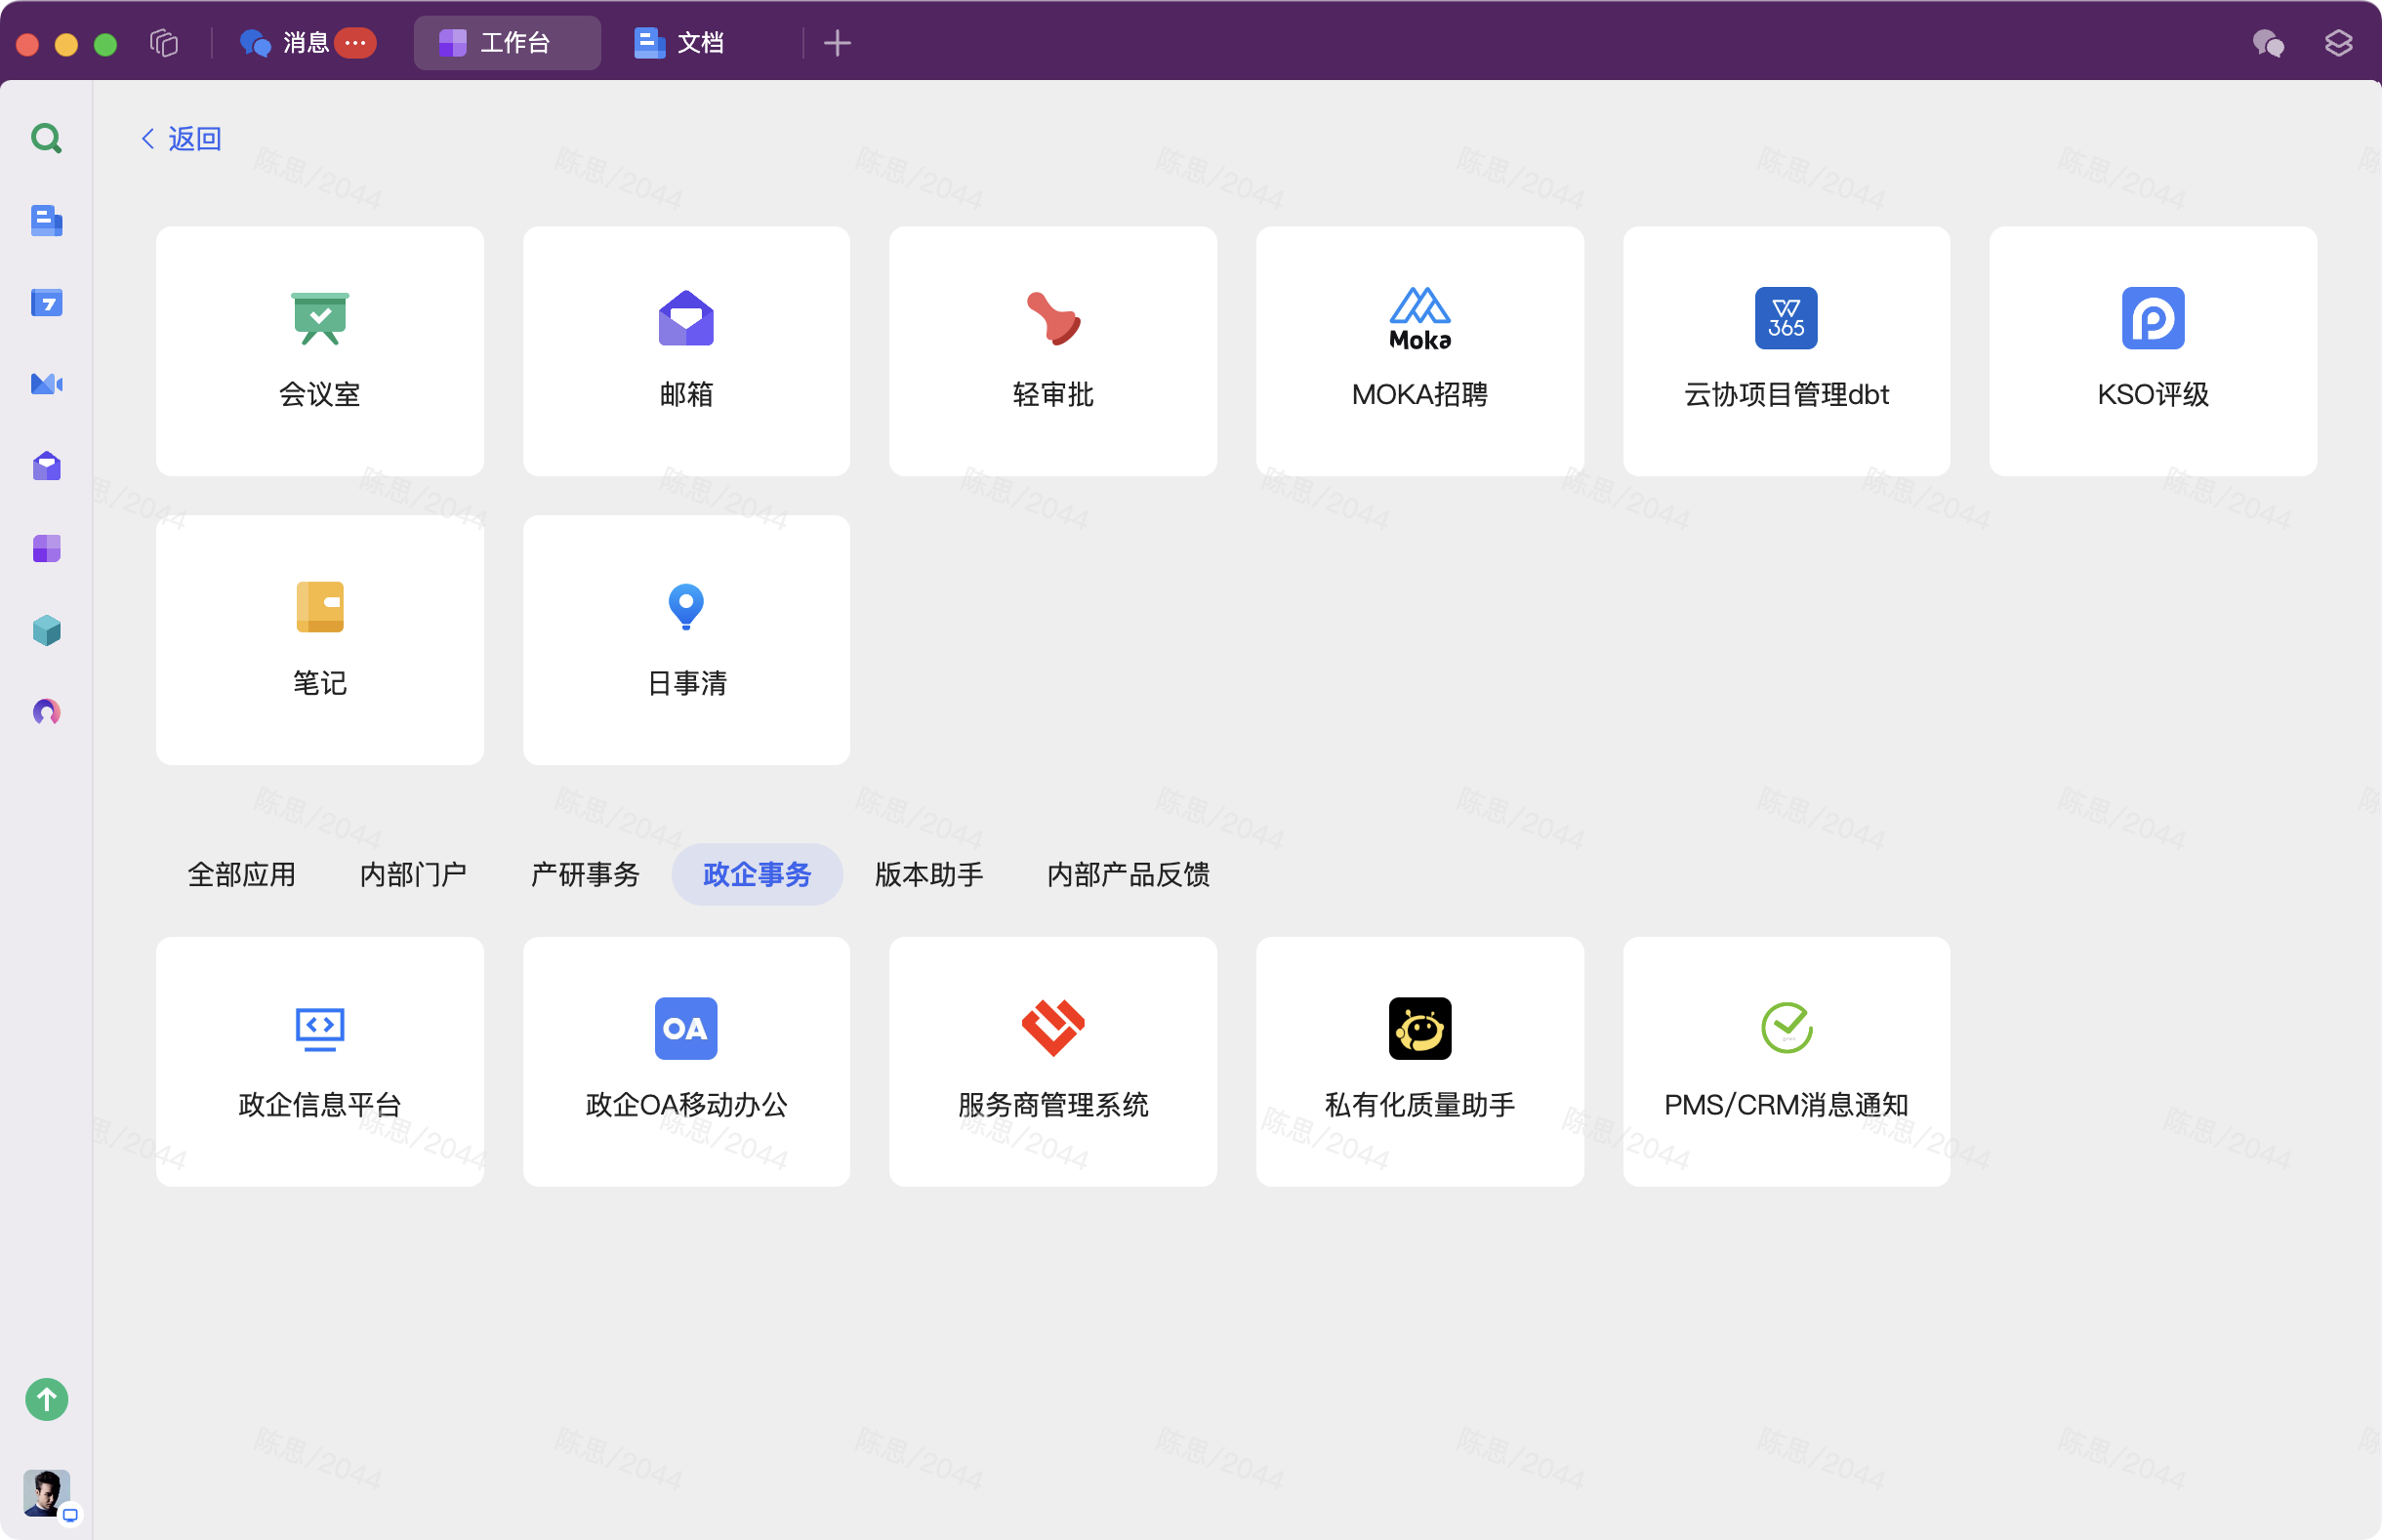Viewport: 2382px width, 1540px height.
Task: Open the cube-shaped drive icon in the sidebar
Action: [46, 630]
